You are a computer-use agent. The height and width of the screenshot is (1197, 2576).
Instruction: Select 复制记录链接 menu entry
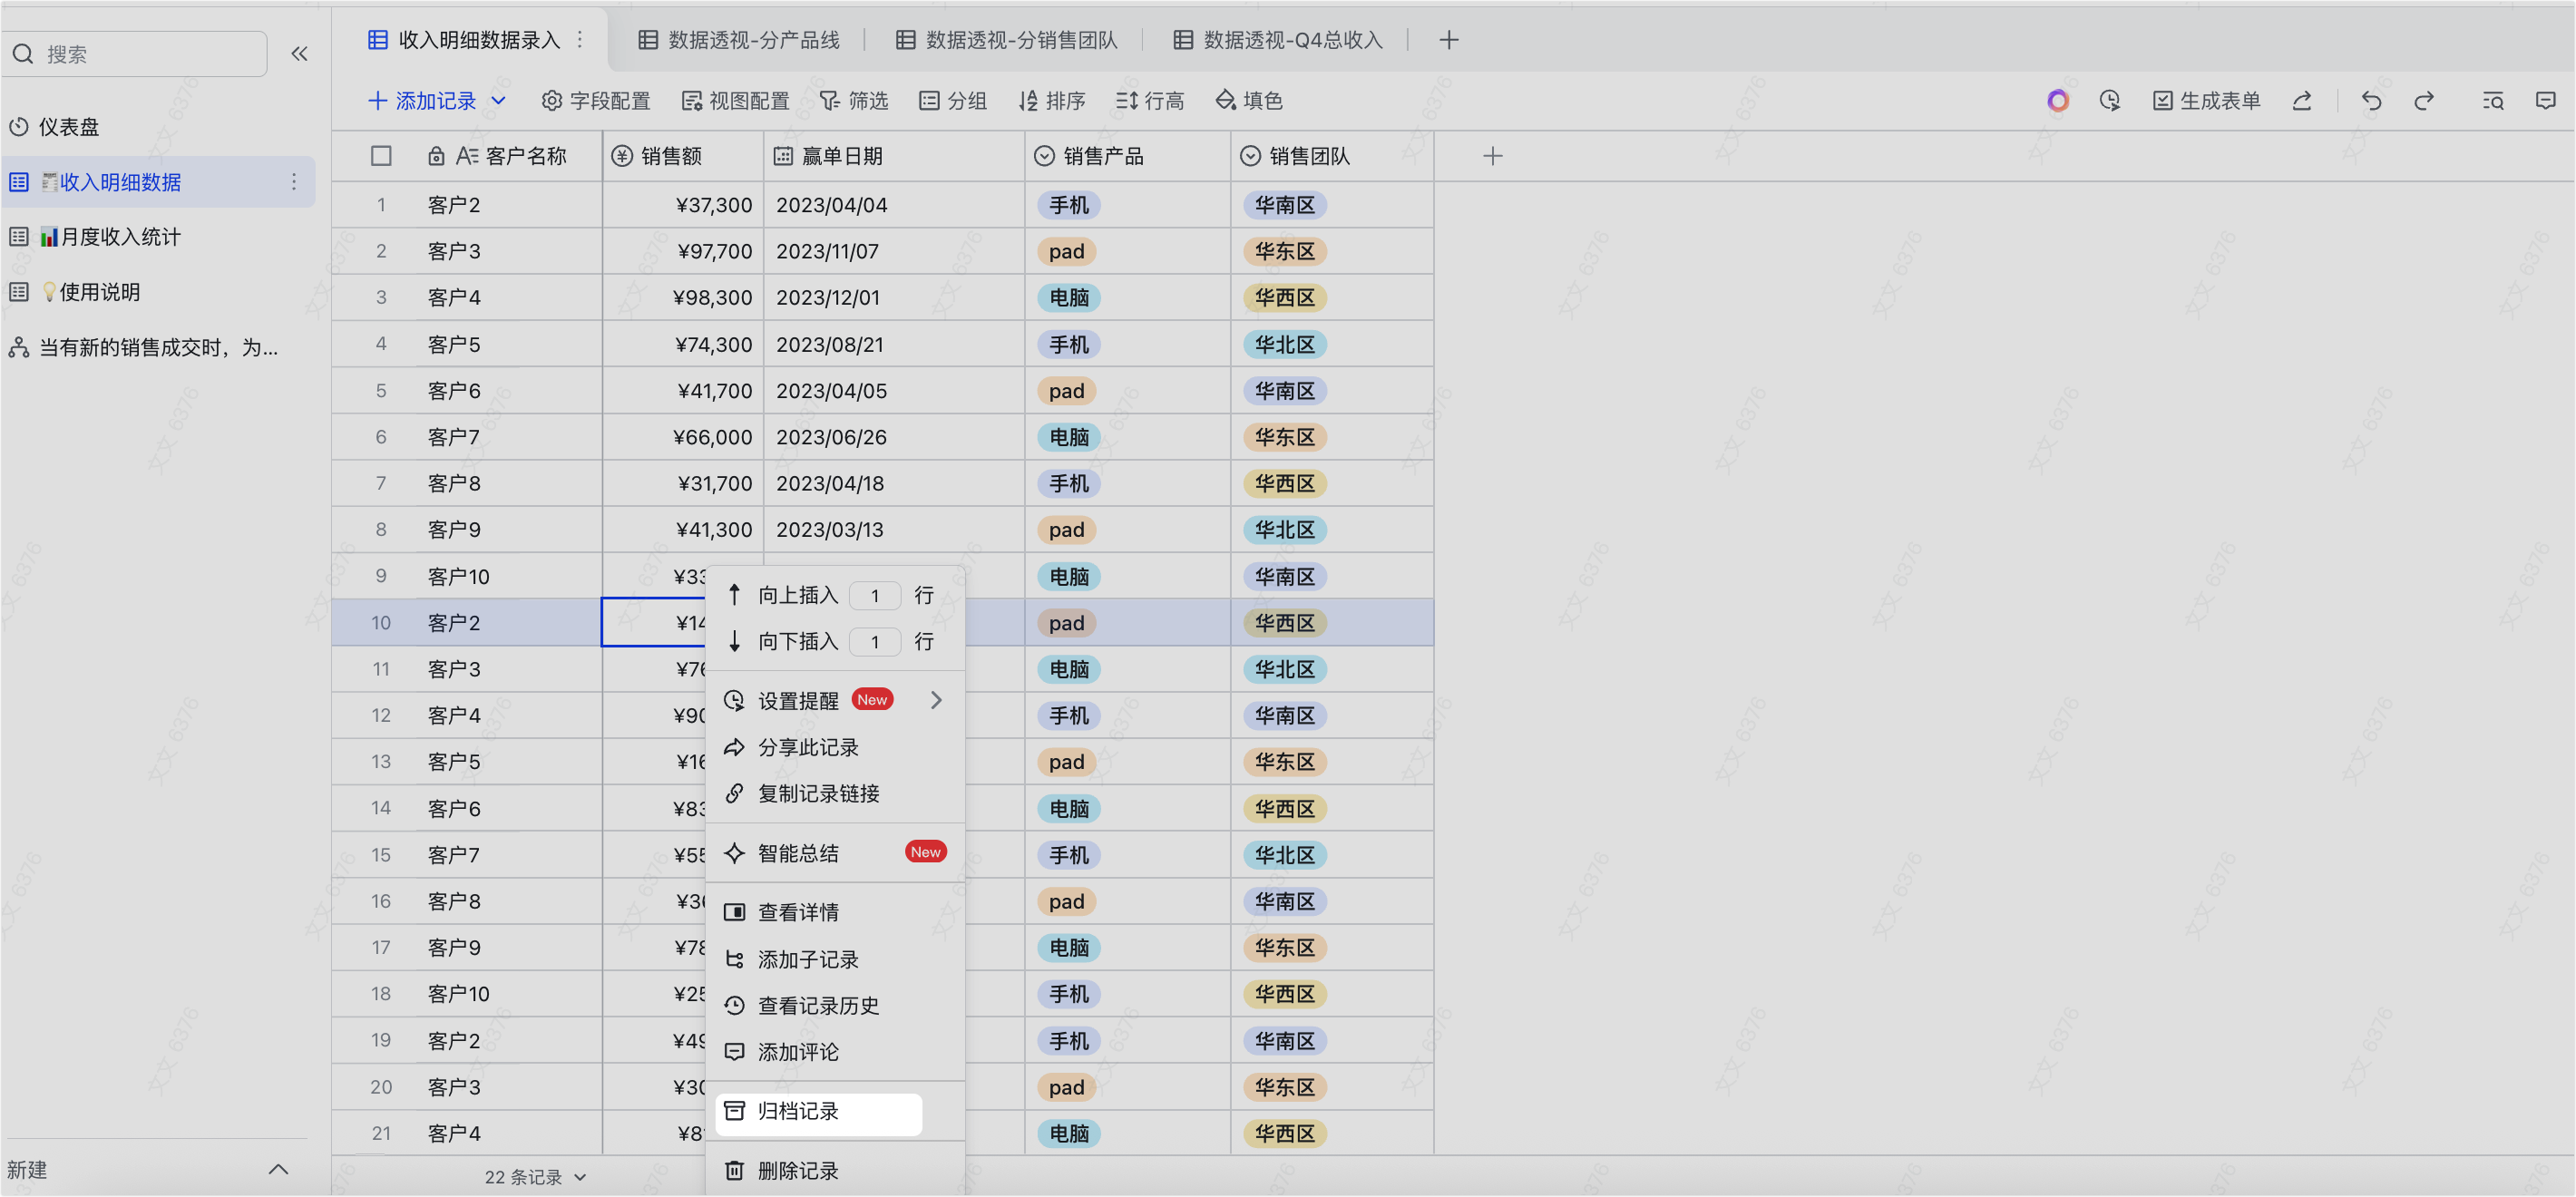(x=835, y=794)
